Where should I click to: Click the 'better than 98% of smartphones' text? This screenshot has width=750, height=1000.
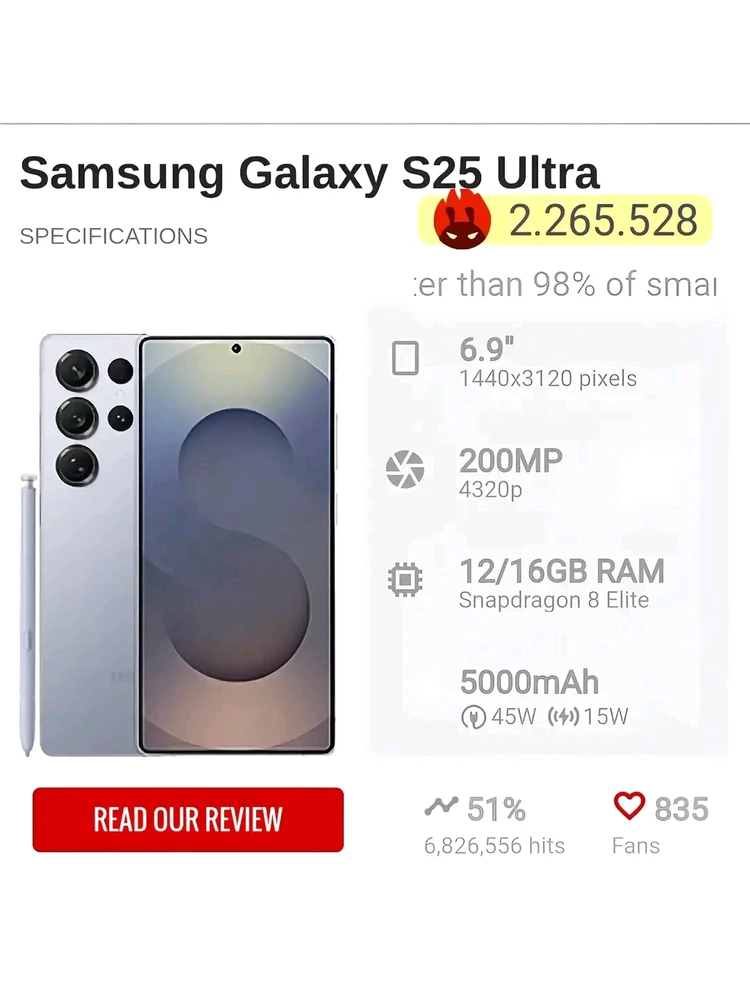[566, 285]
